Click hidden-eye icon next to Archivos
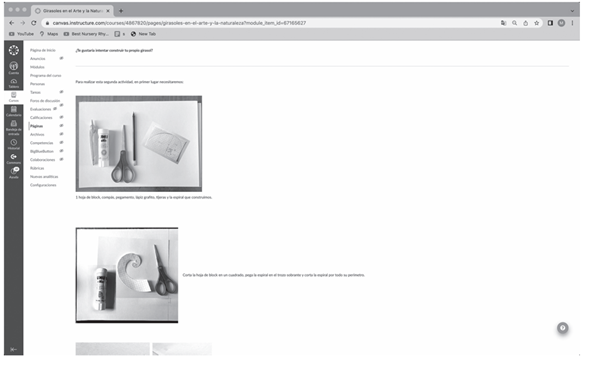 pyautogui.click(x=61, y=134)
